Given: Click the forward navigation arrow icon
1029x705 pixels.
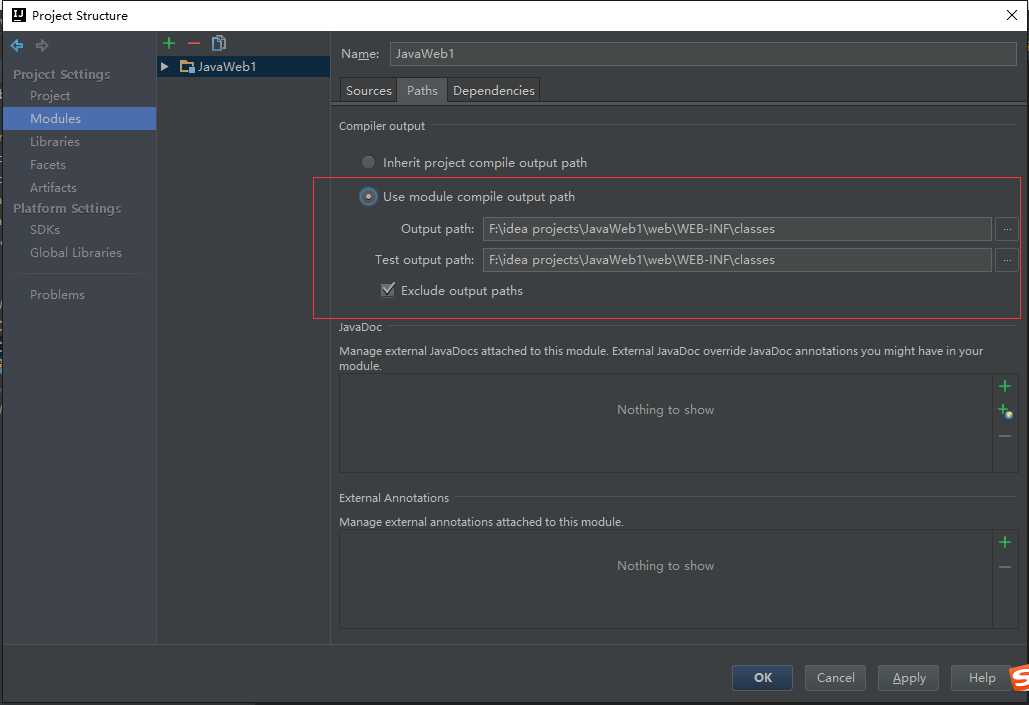Looking at the screenshot, I should pyautogui.click(x=42, y=45).
